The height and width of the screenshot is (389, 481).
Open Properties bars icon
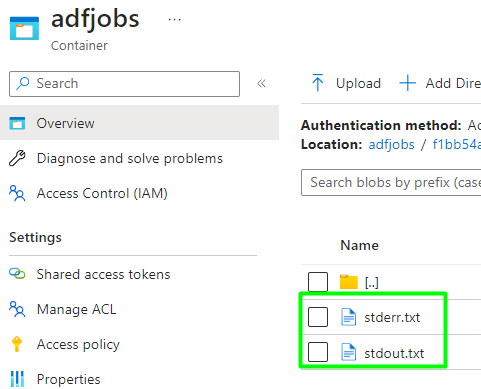coord(17,379)
